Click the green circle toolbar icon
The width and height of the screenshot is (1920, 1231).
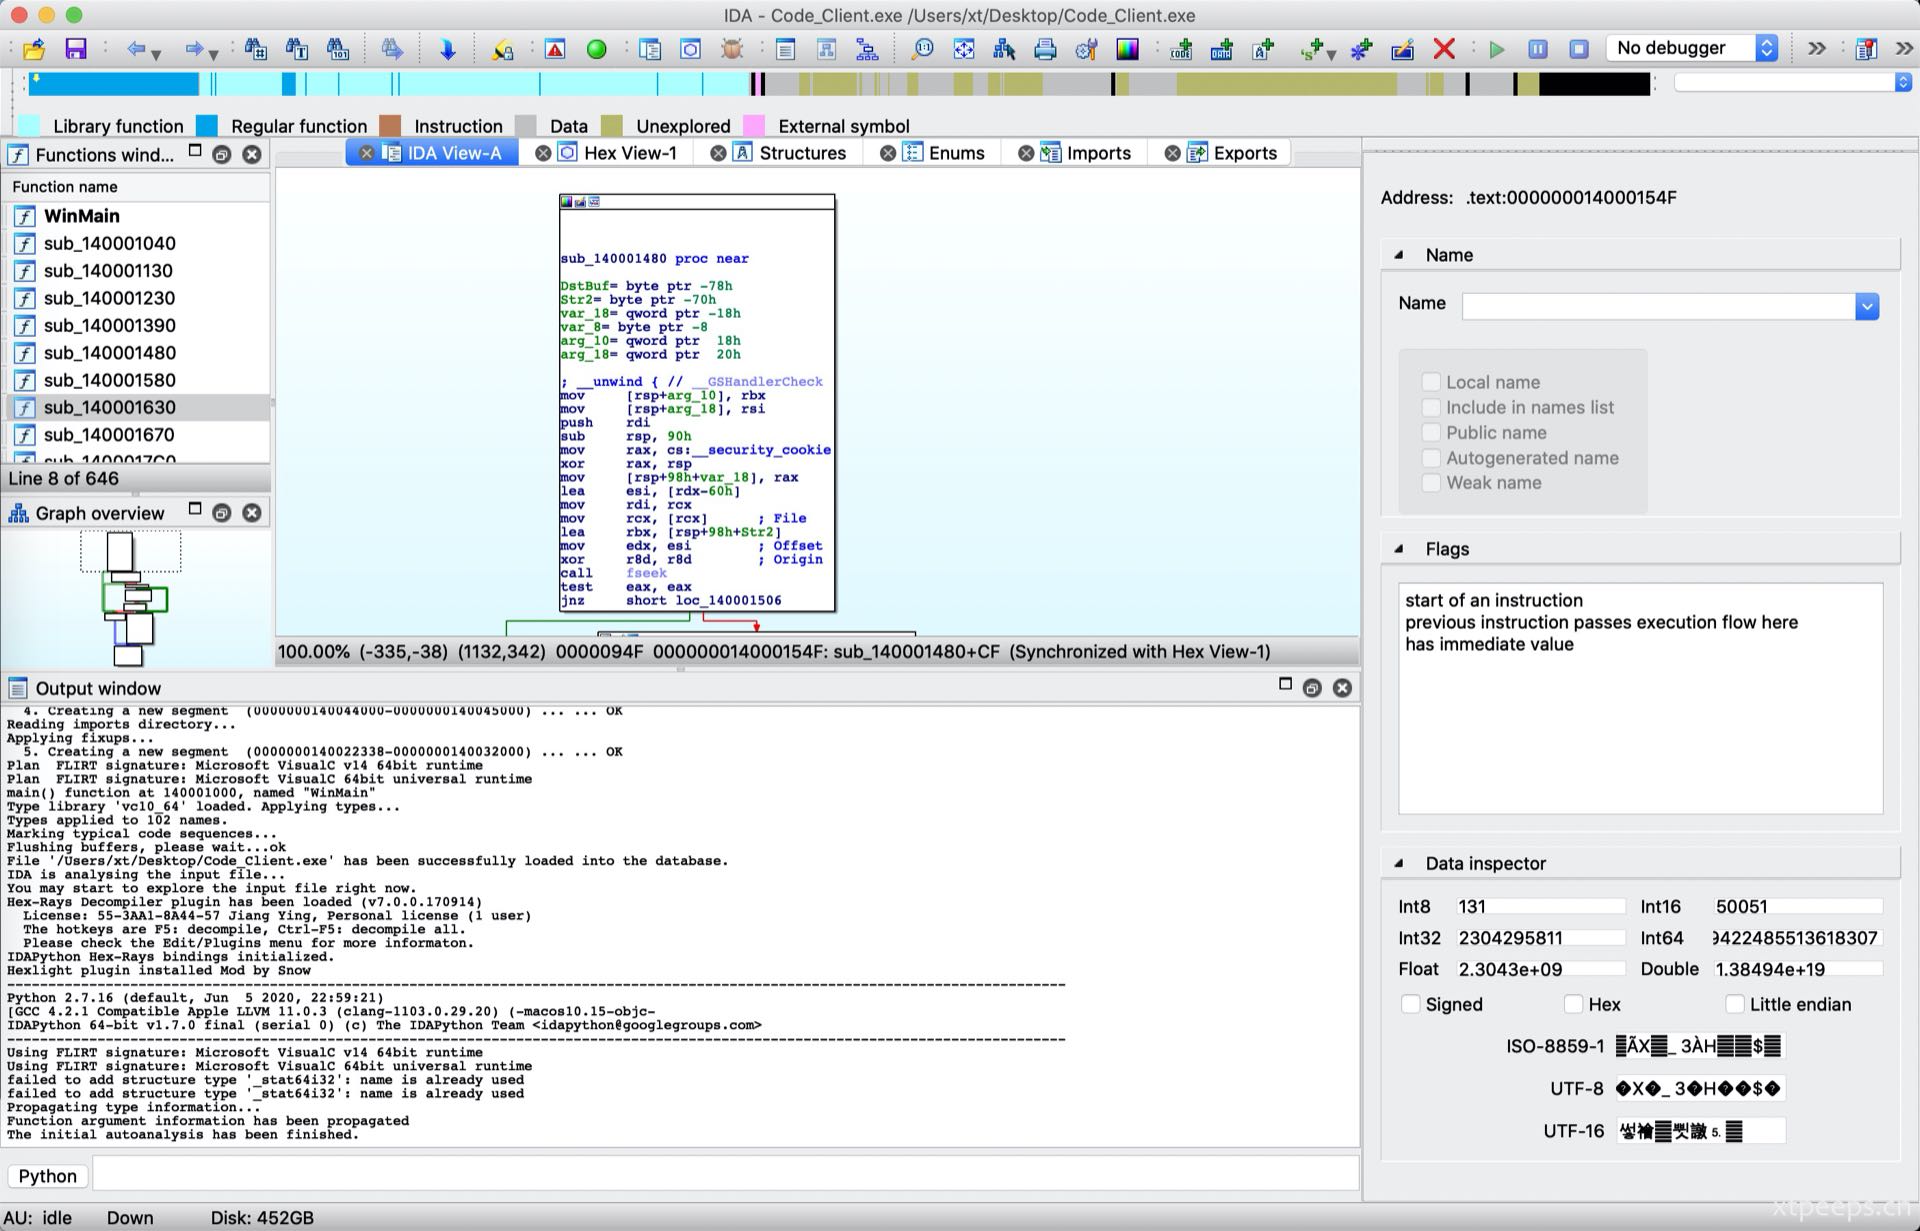pyautogui.click(x=596, y=49)
